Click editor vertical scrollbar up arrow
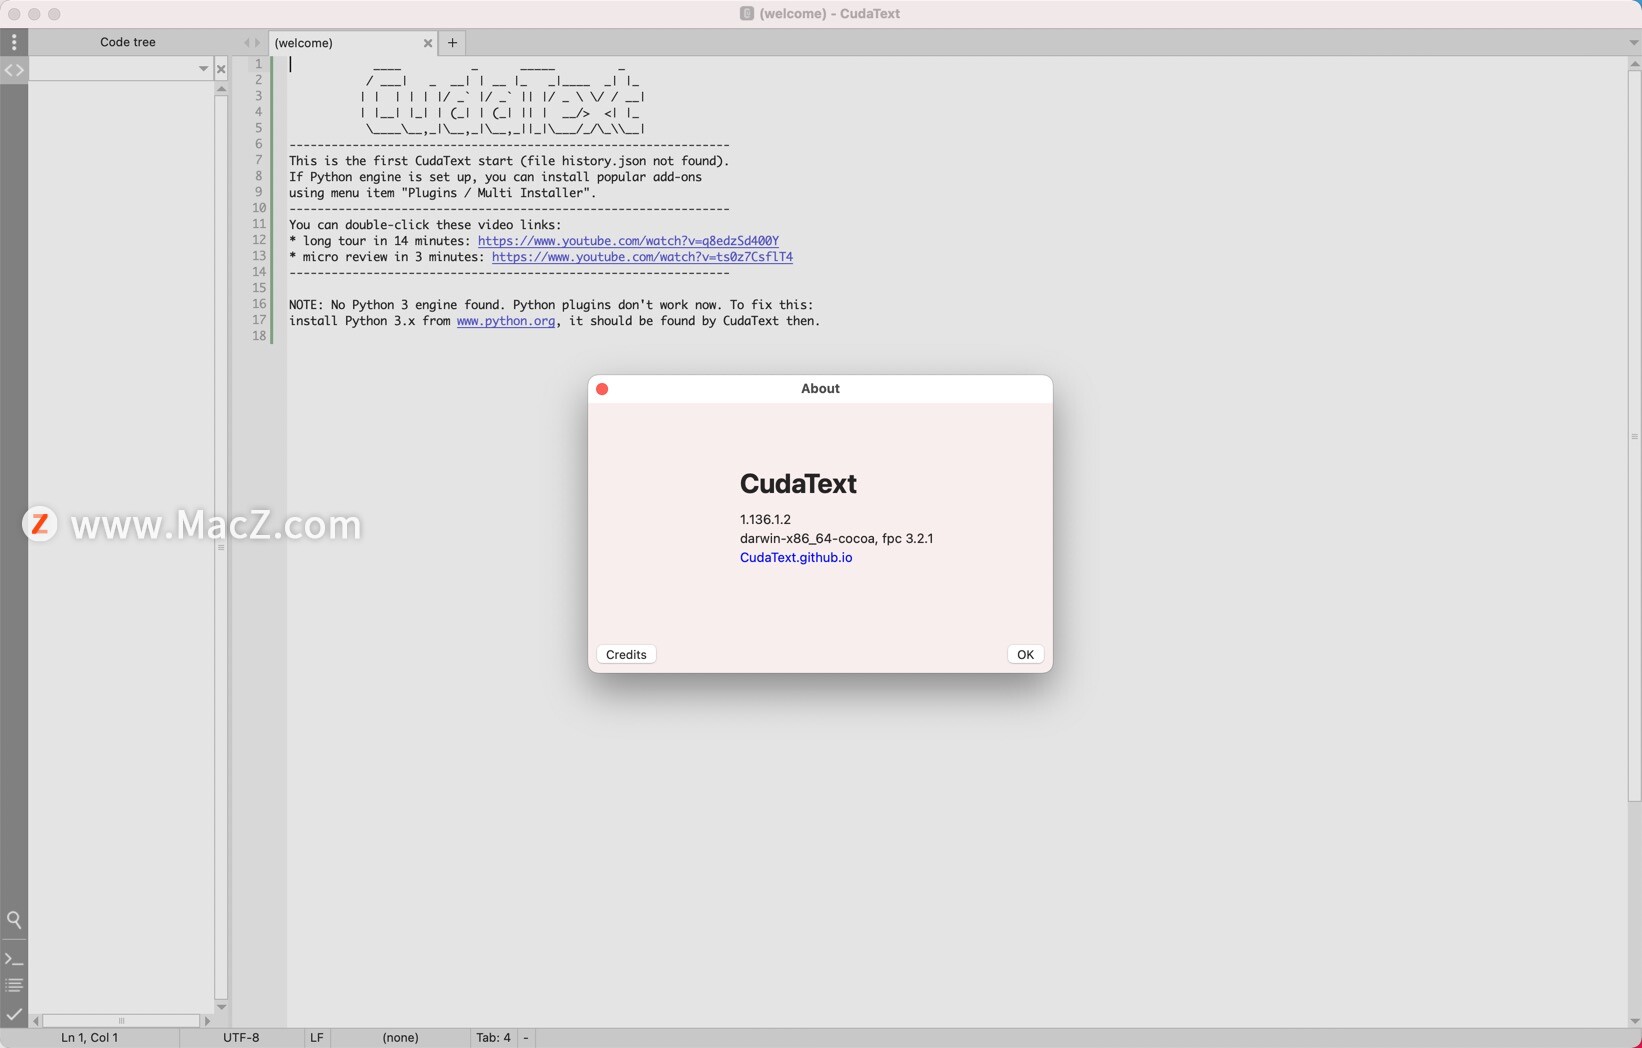 (x=1634, y=64)
